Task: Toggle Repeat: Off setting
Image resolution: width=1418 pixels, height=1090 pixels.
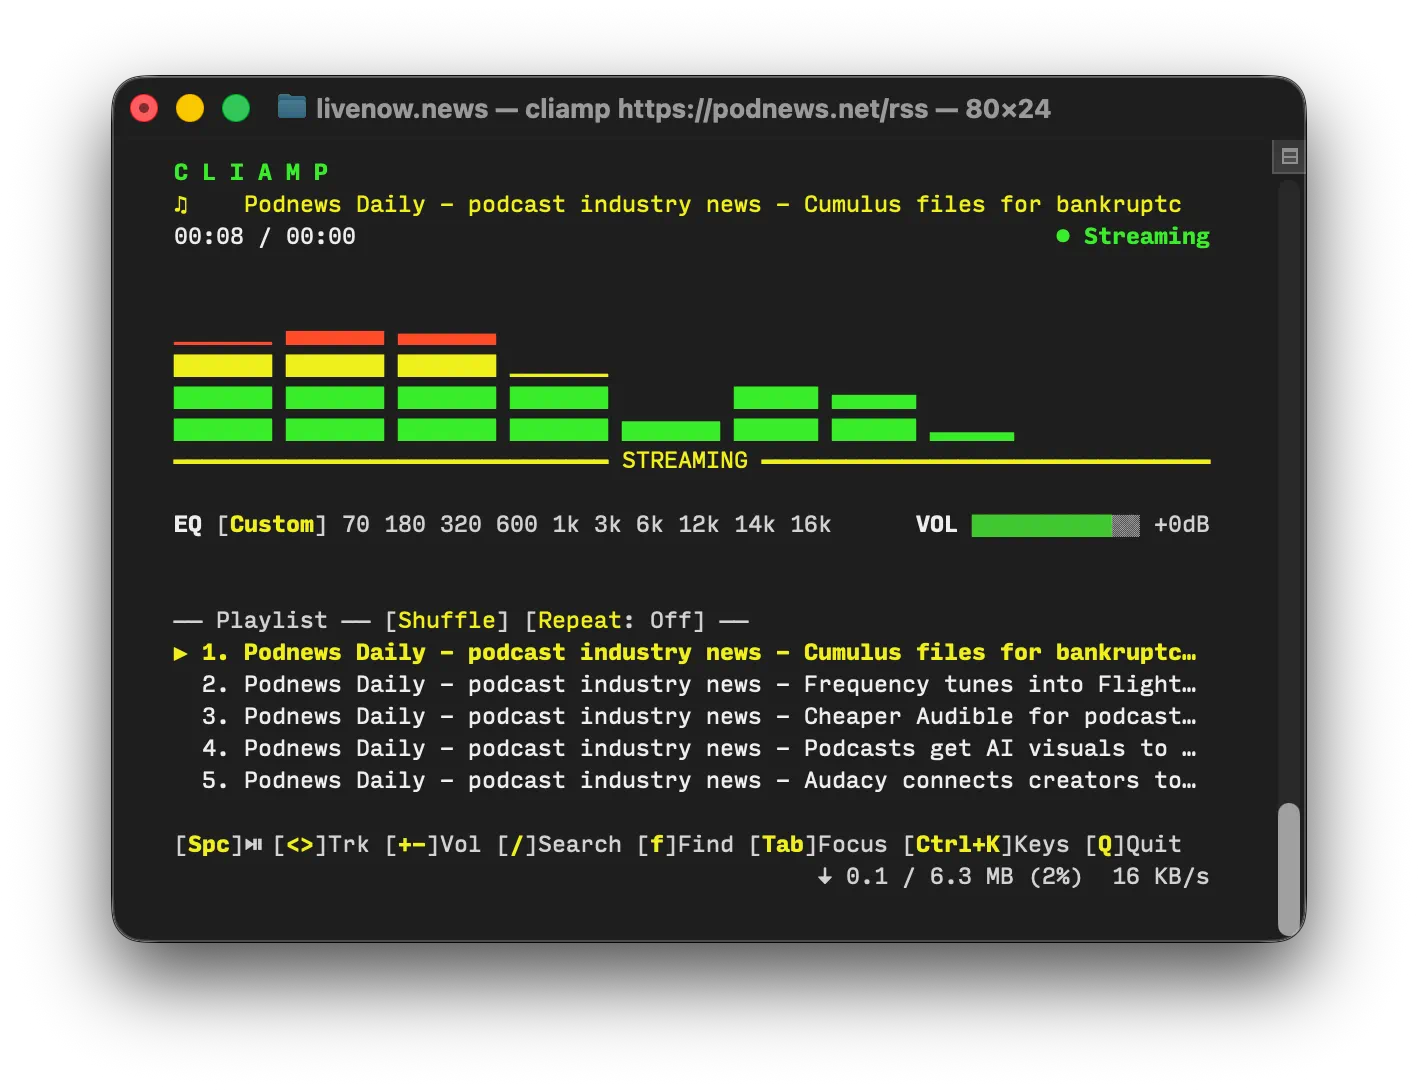Action: point(615,621)
